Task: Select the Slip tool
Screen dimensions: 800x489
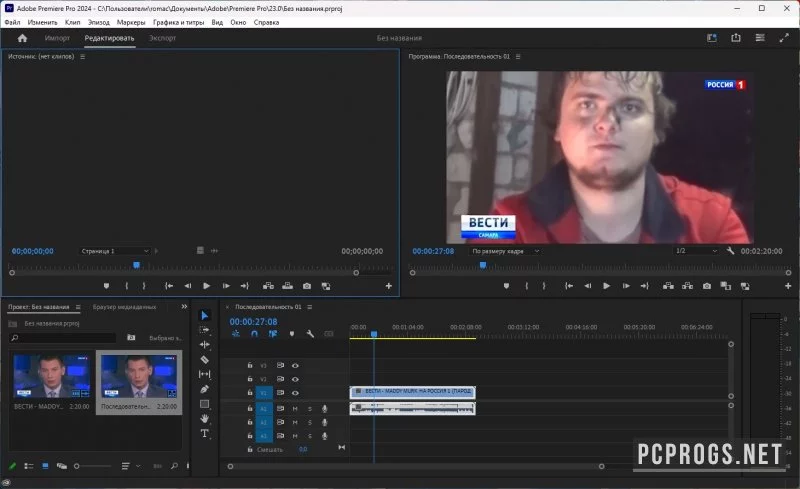Action: click(204, 374)
